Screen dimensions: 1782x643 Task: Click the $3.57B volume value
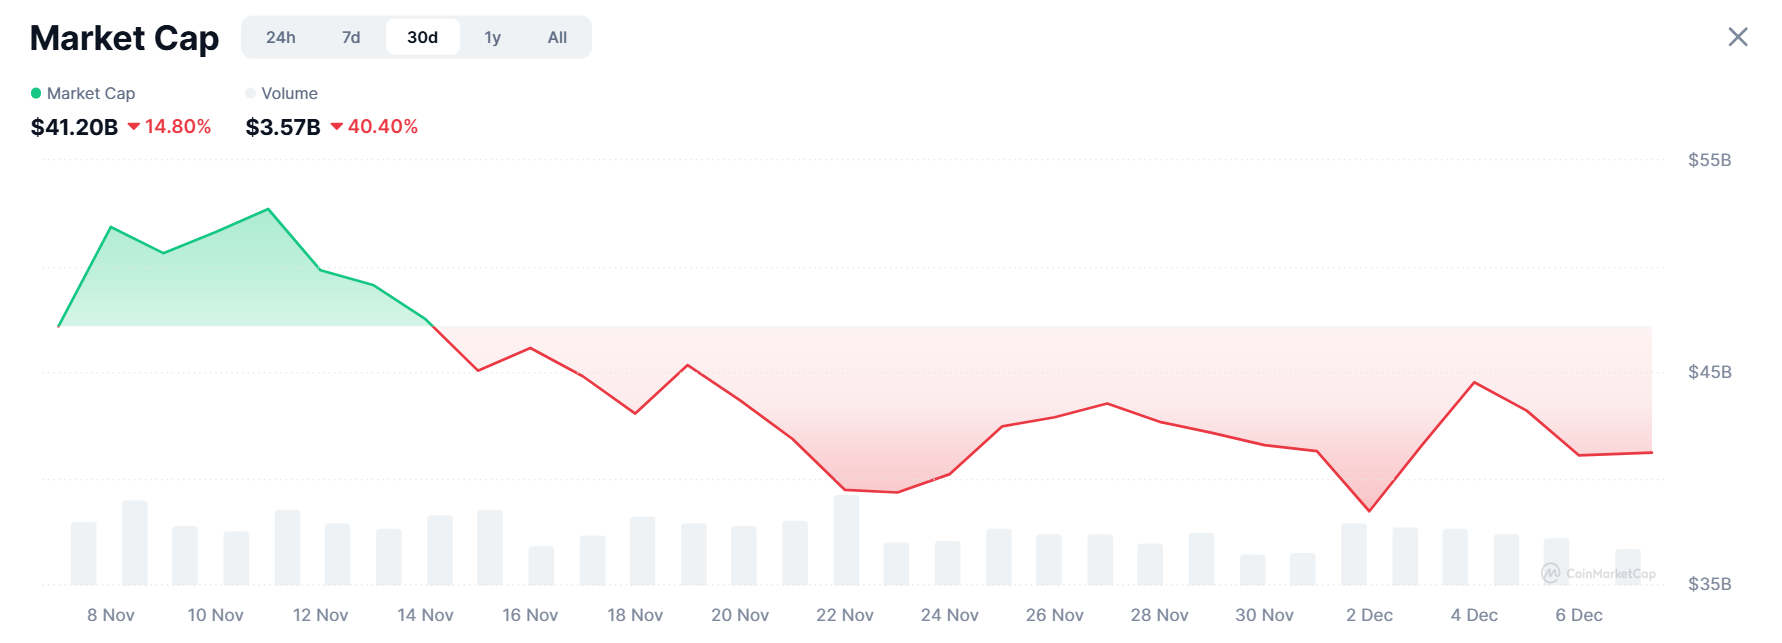tap(283, 127)
